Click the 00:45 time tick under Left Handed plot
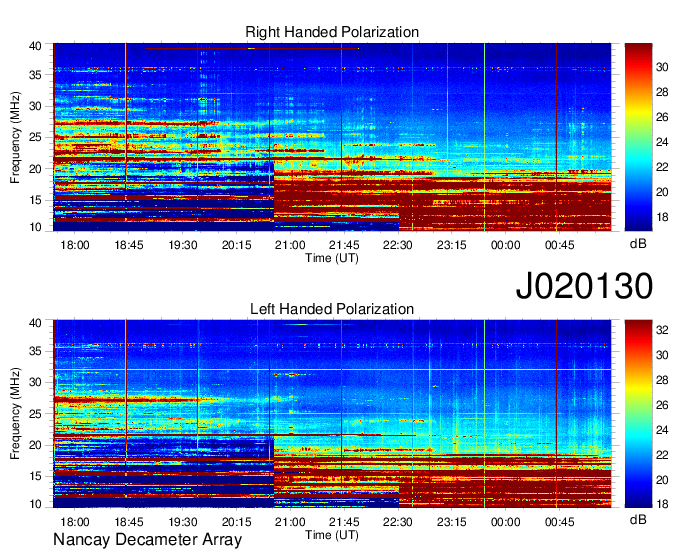Image resolution: width=680 pixels, height=552 pixels. tap(559, 522)
